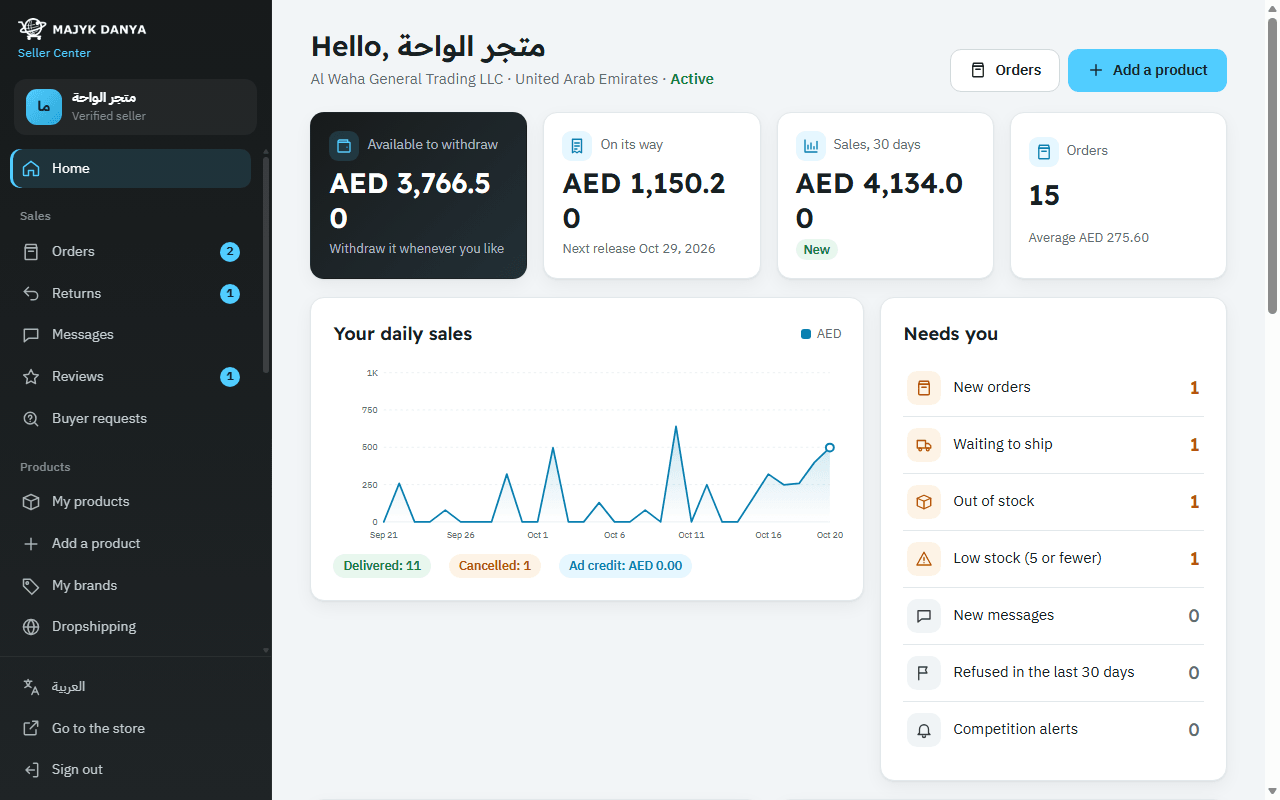The height and width of the screenshot is (800, 1280).
Task: Open New orders in the Needs you list
Action: [1053, 388]
